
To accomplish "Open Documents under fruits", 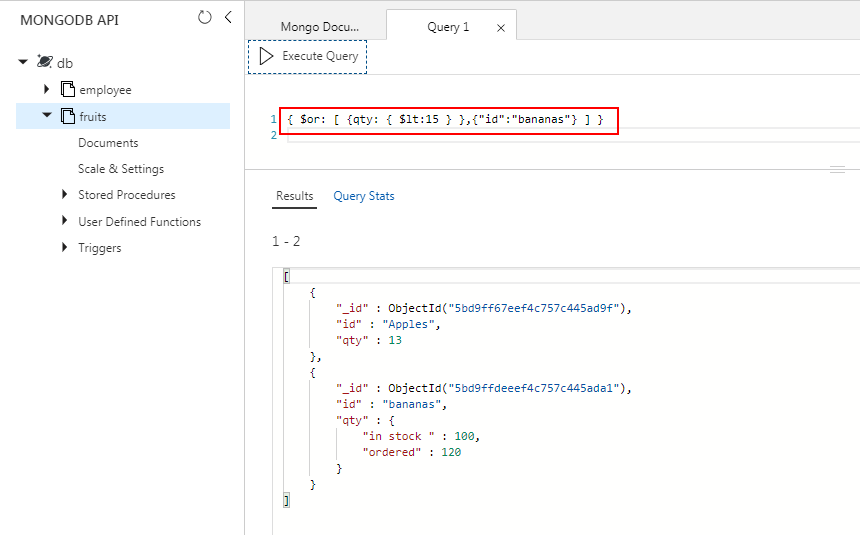I will pos(108,143).
